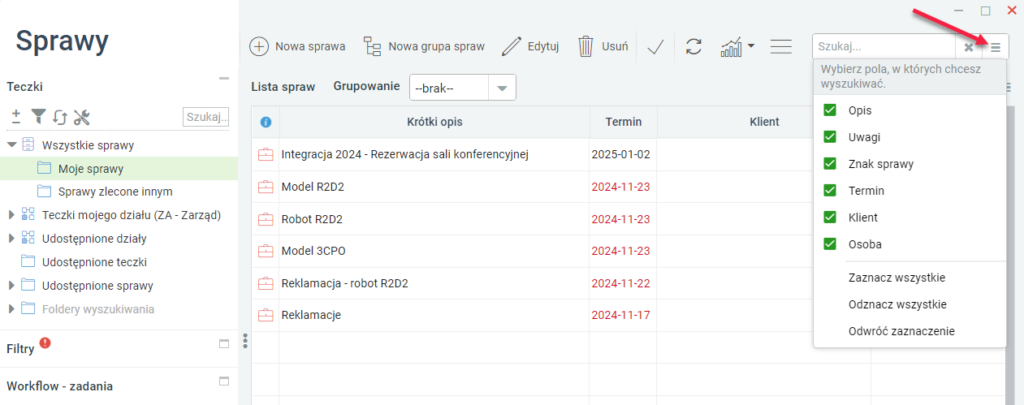
Task: Click the three-line list view icon
Action: [x=780, y=47]
